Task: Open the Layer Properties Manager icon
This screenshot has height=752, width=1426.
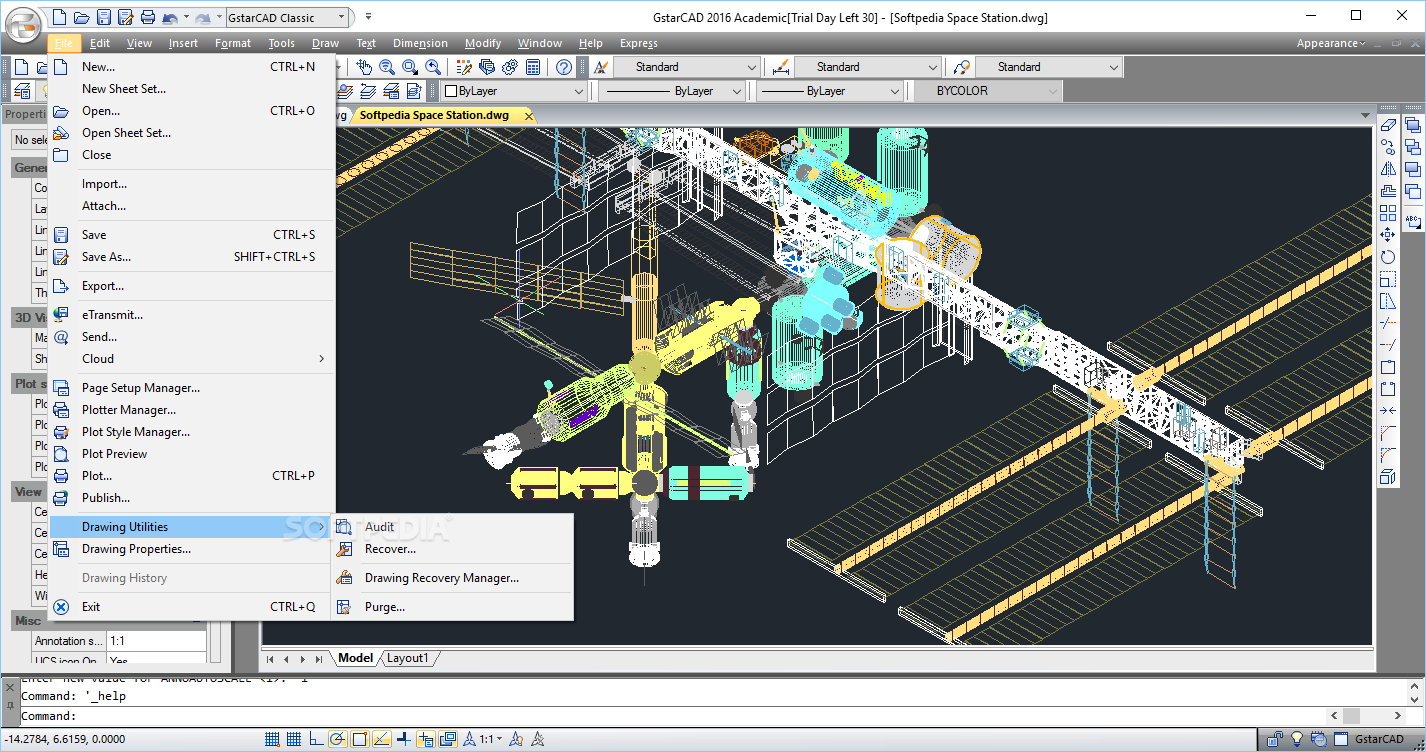Action: pyautogui.click(x=22, y=91)
